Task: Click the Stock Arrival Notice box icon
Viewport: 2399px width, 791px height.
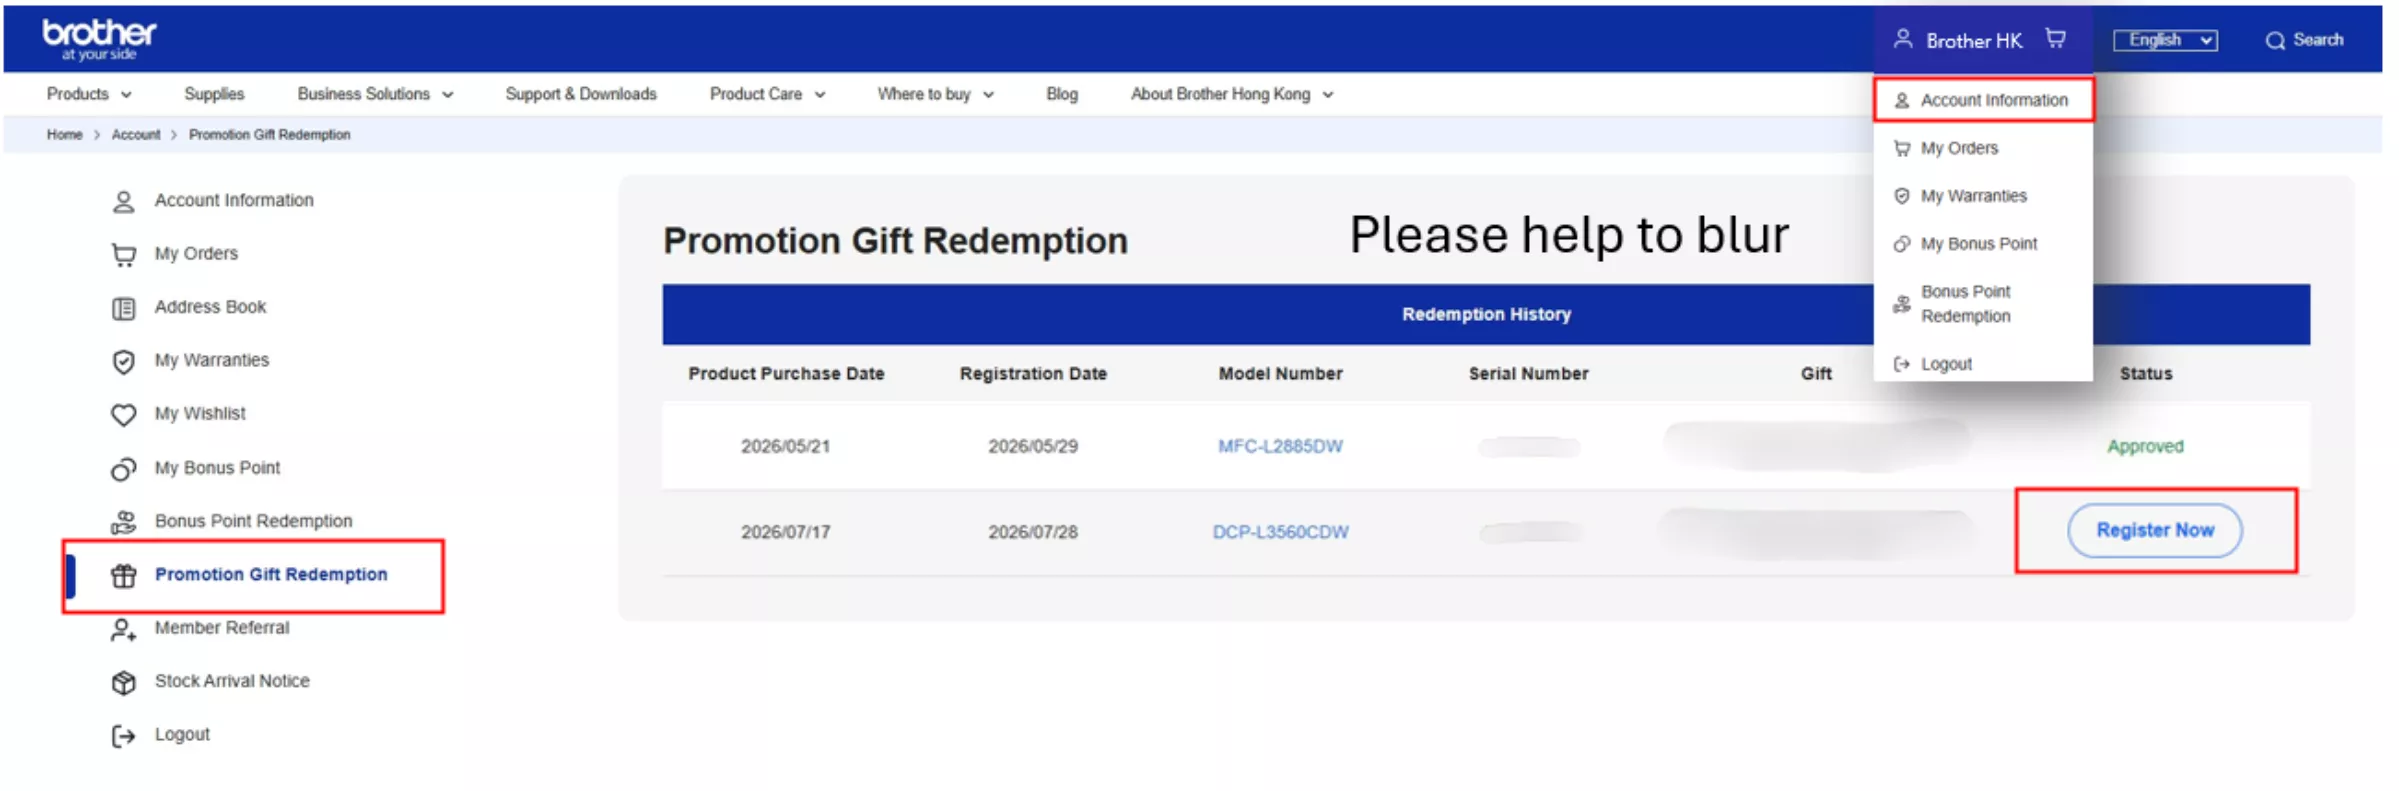Action: click(123, 682)
